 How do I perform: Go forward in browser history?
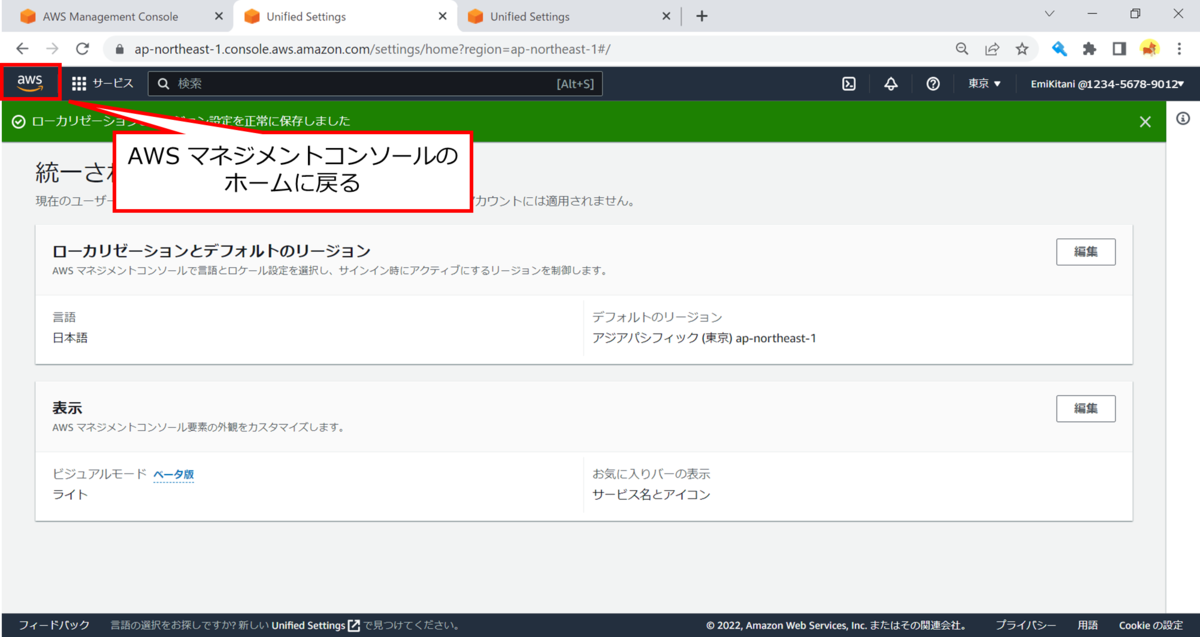[52, 48]
